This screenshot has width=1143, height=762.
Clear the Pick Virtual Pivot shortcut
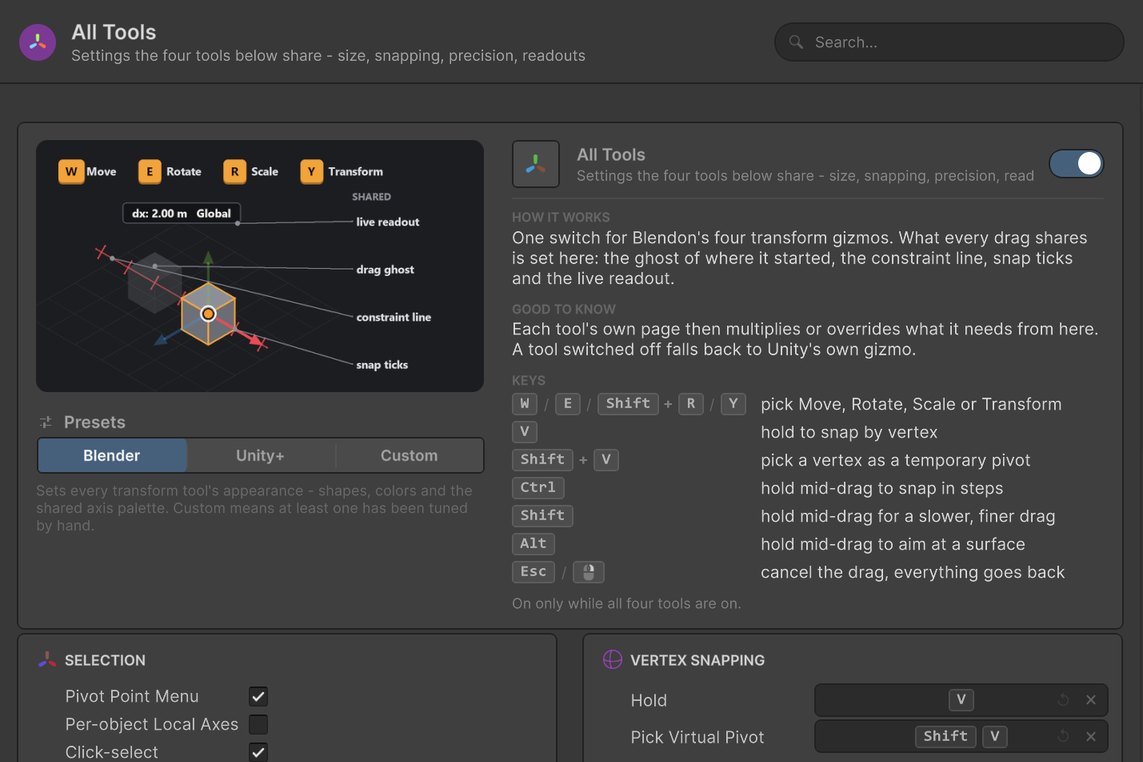(1091, 736)
